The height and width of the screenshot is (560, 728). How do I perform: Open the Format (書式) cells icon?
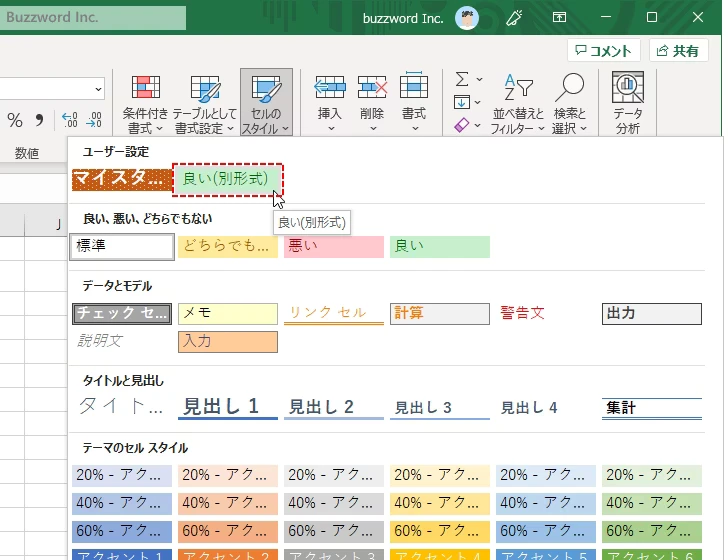414,88
